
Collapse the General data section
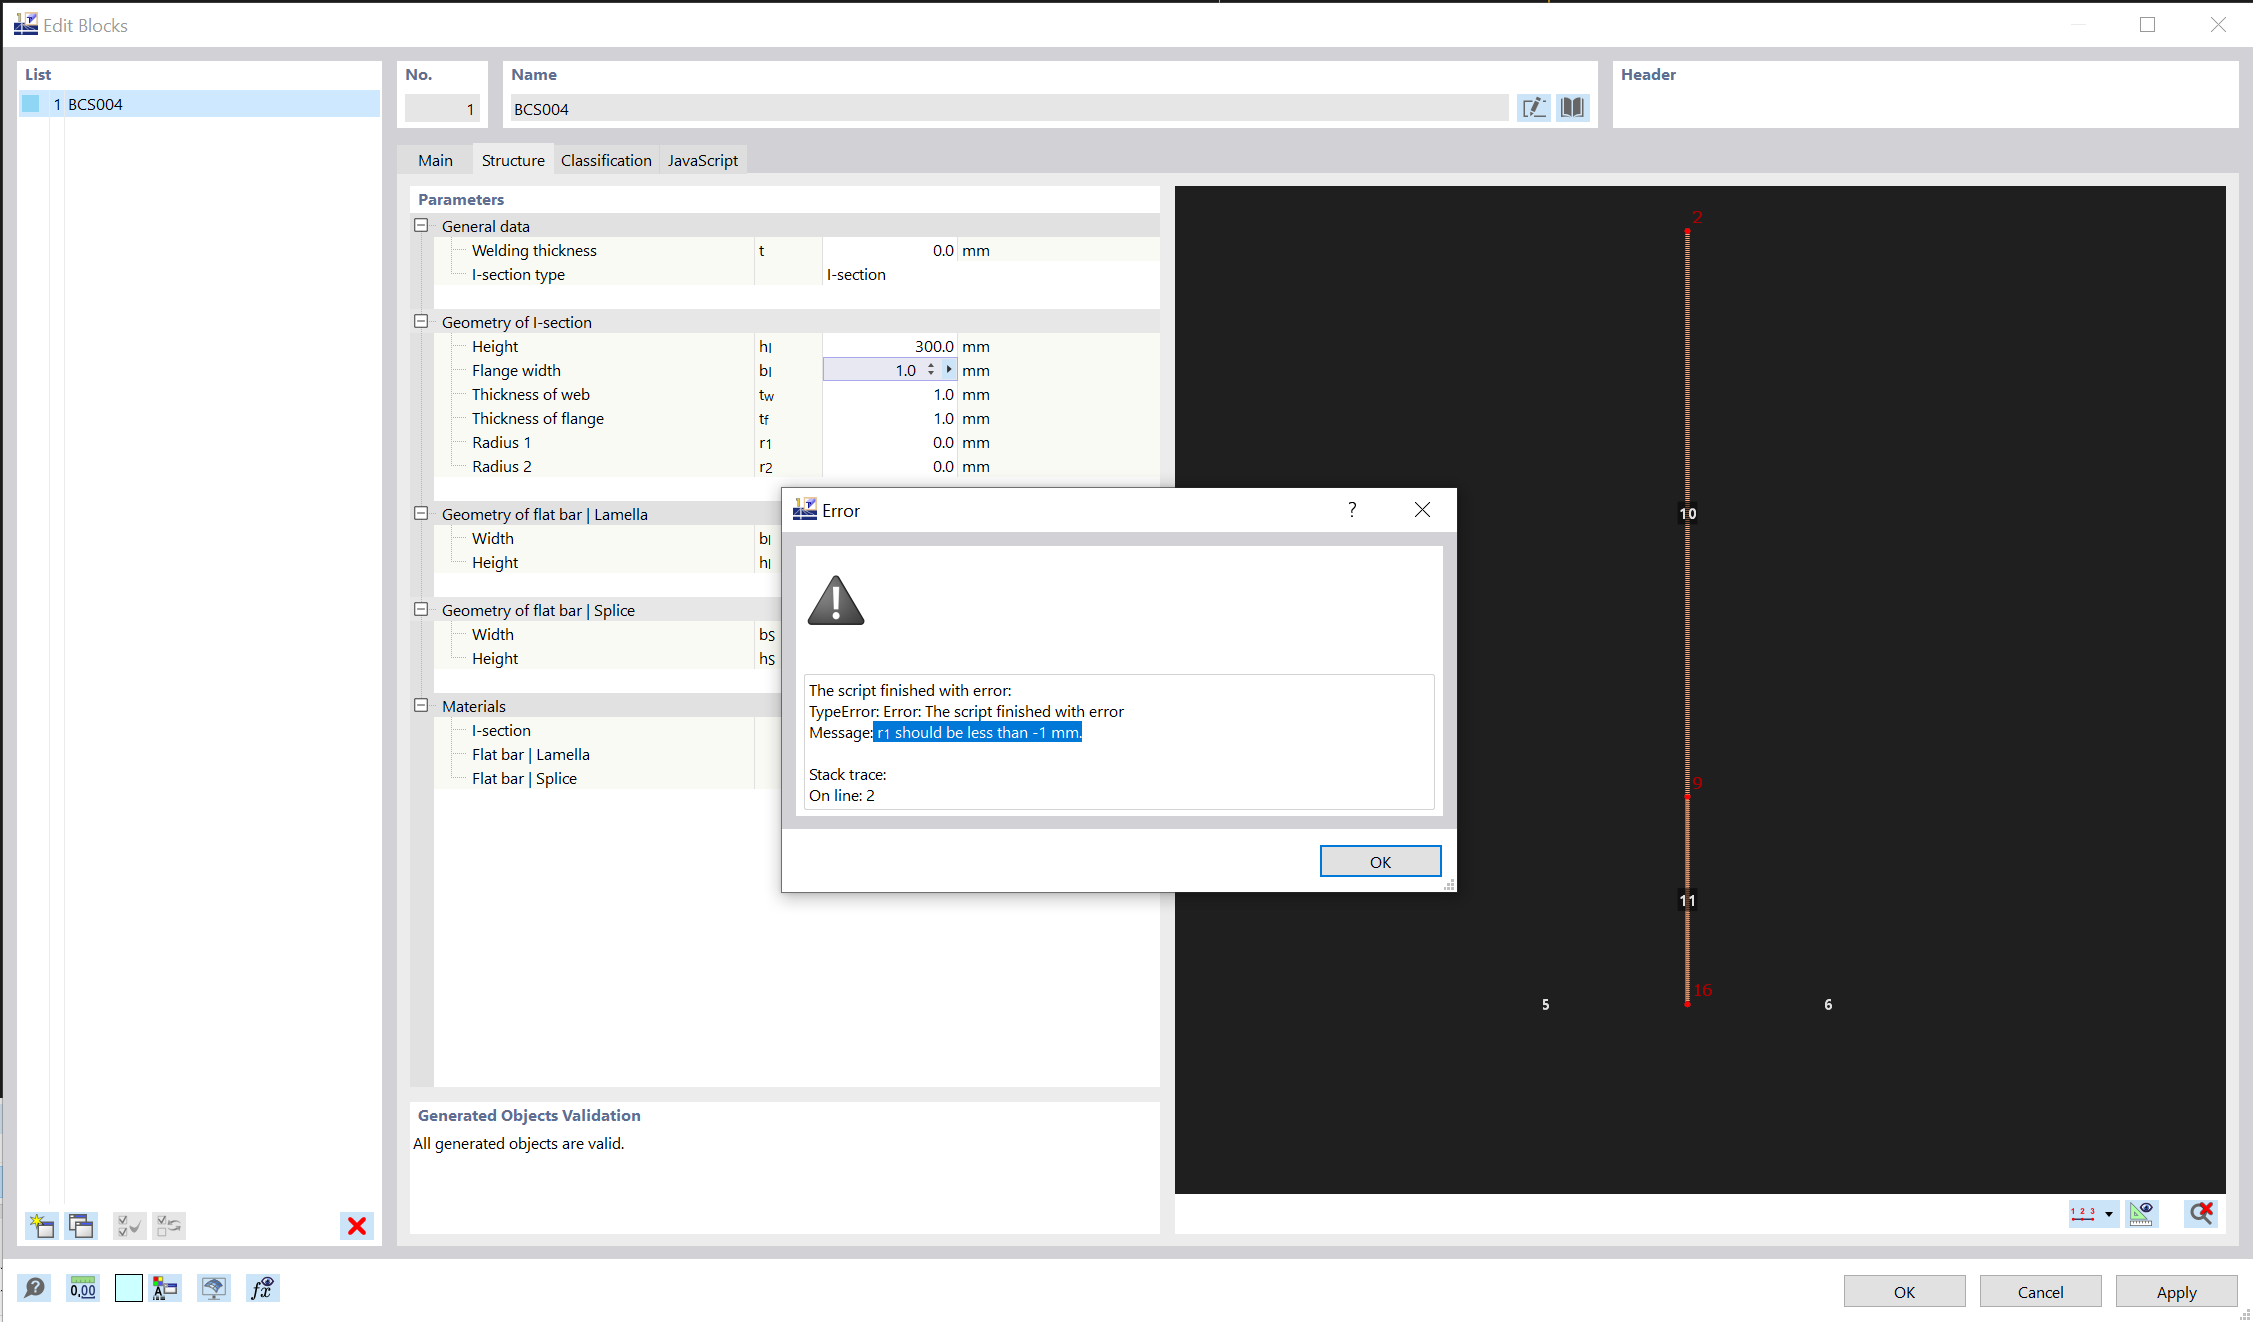pyautogui.click(x=421, y=226)
